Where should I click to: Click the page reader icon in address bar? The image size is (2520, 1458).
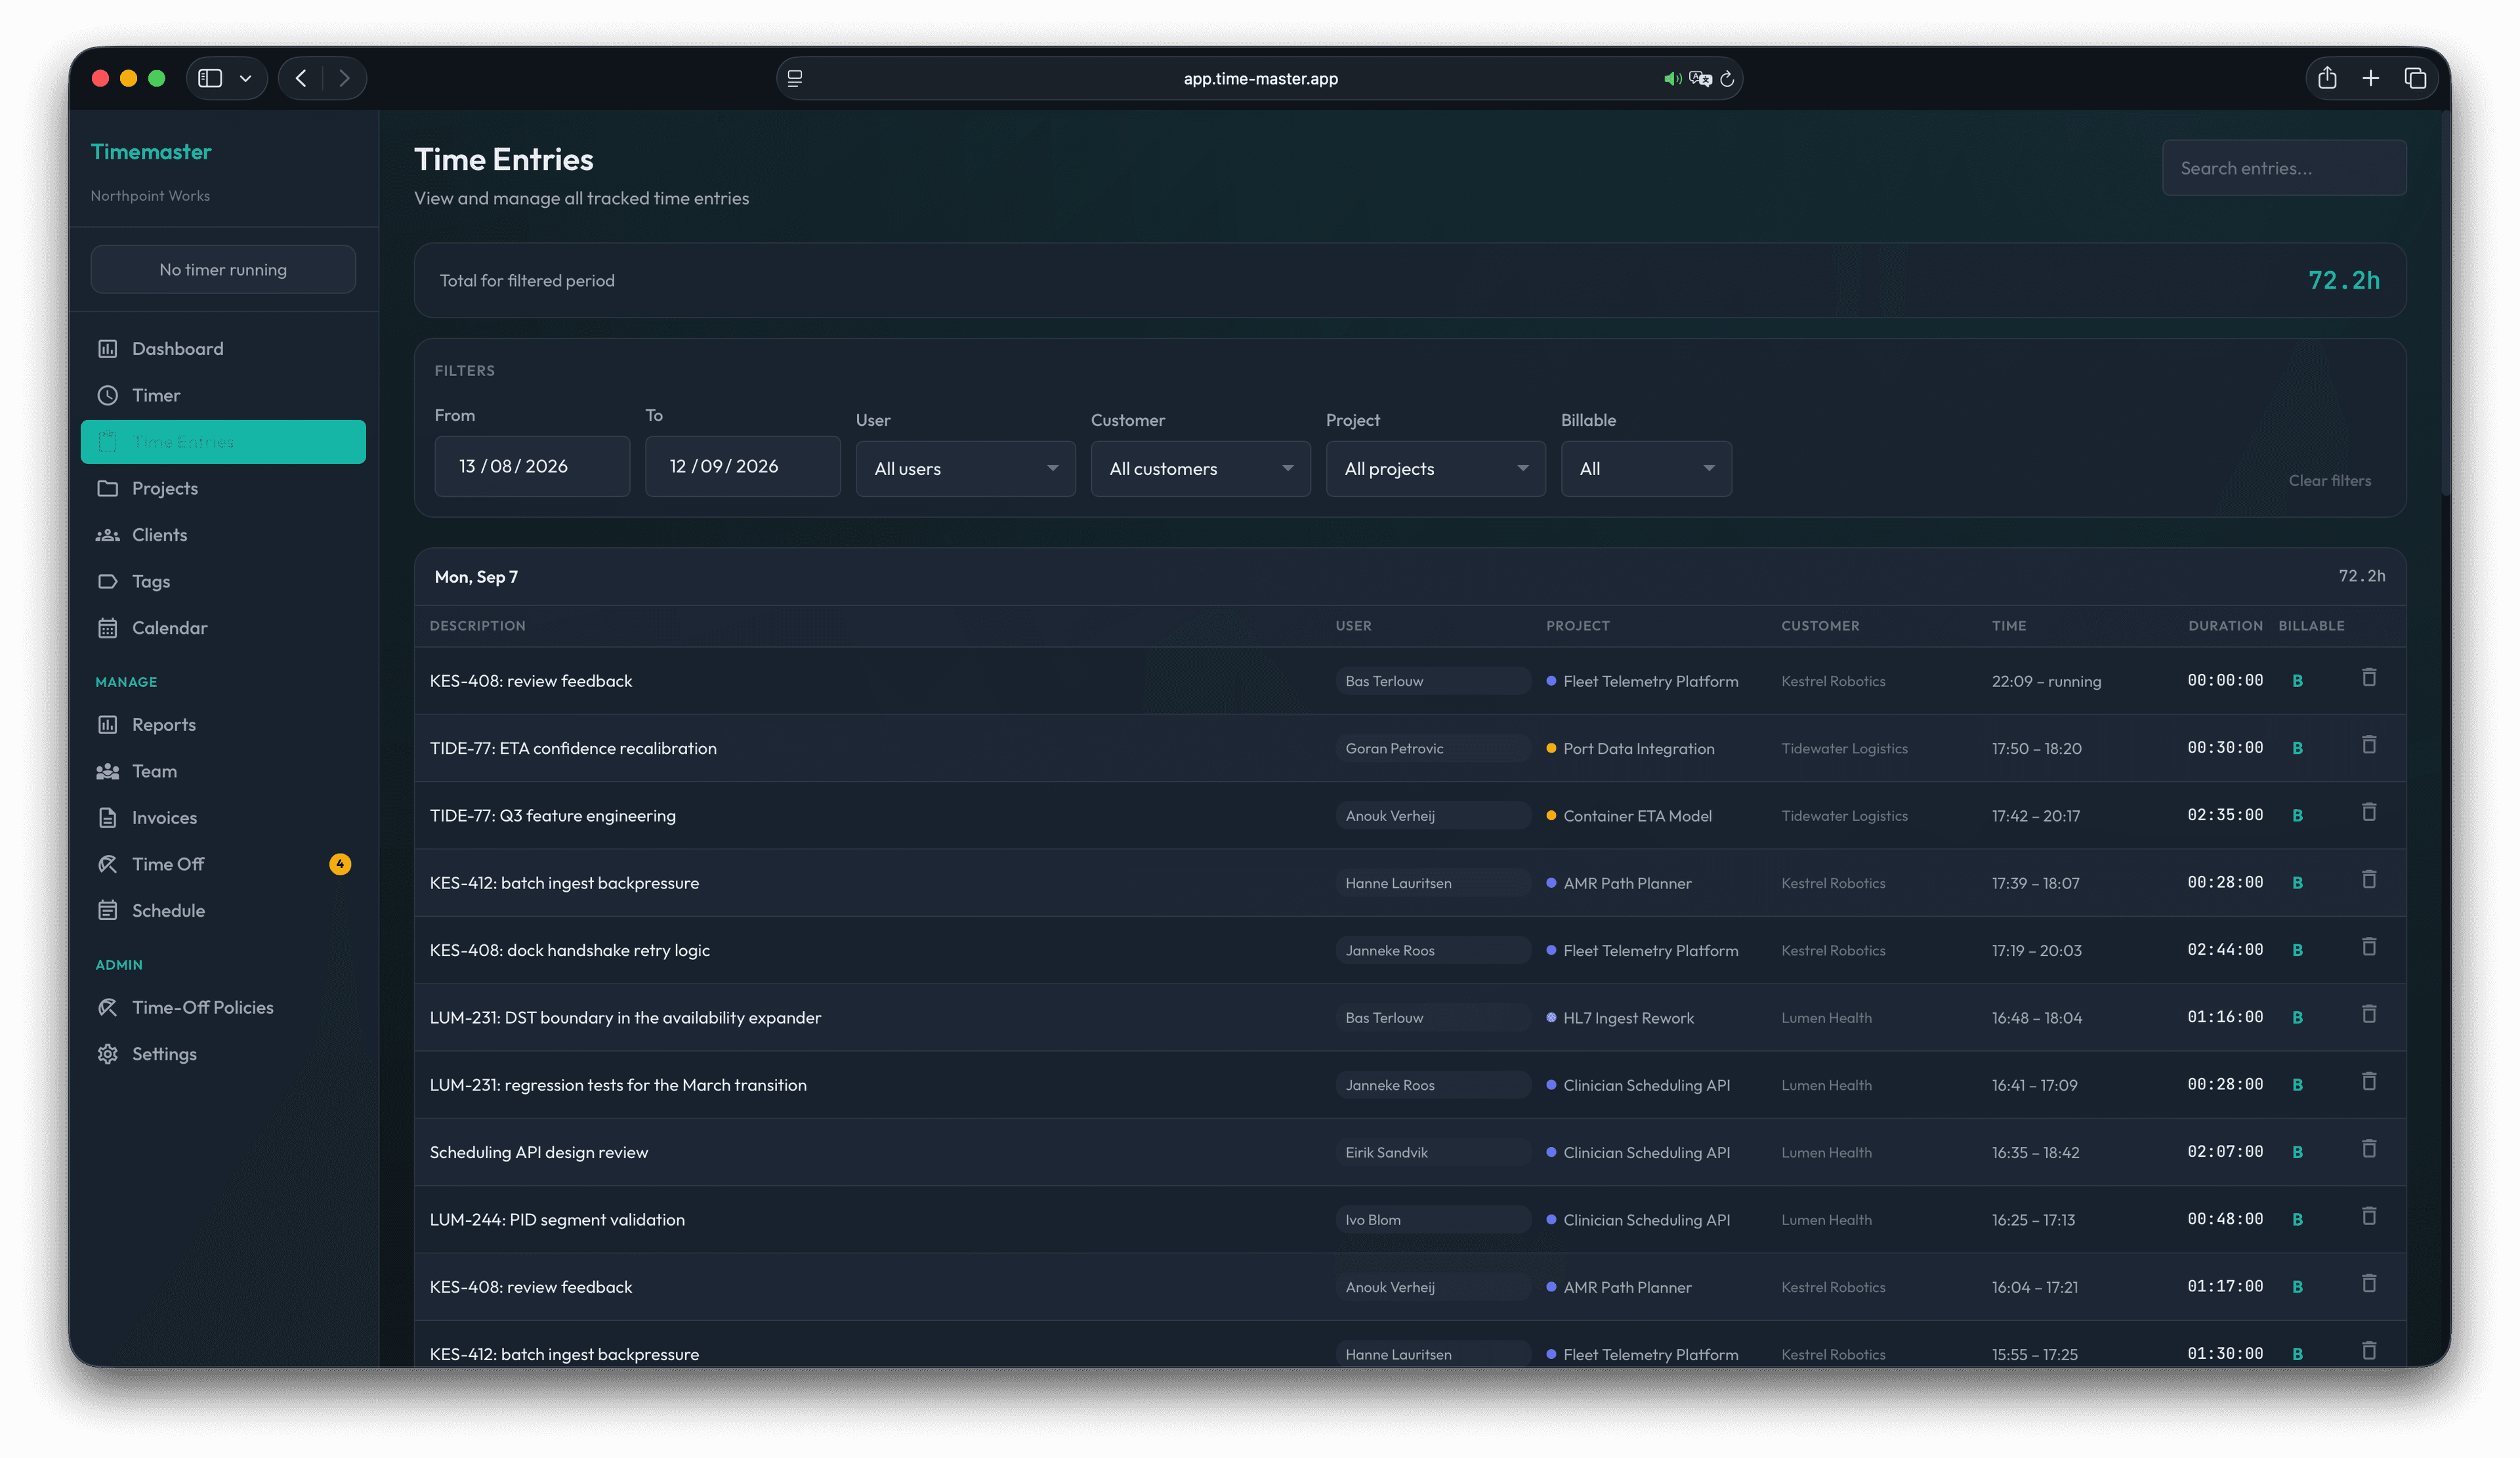[794, 78]
